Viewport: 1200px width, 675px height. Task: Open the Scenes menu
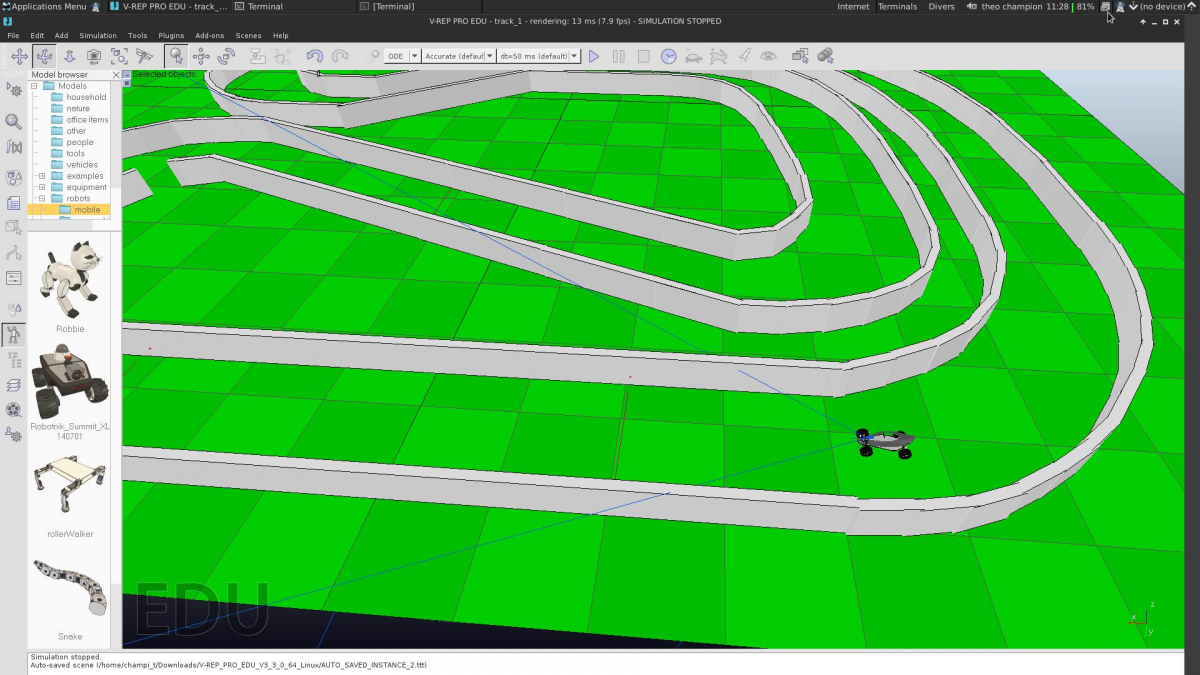point(248,36)
